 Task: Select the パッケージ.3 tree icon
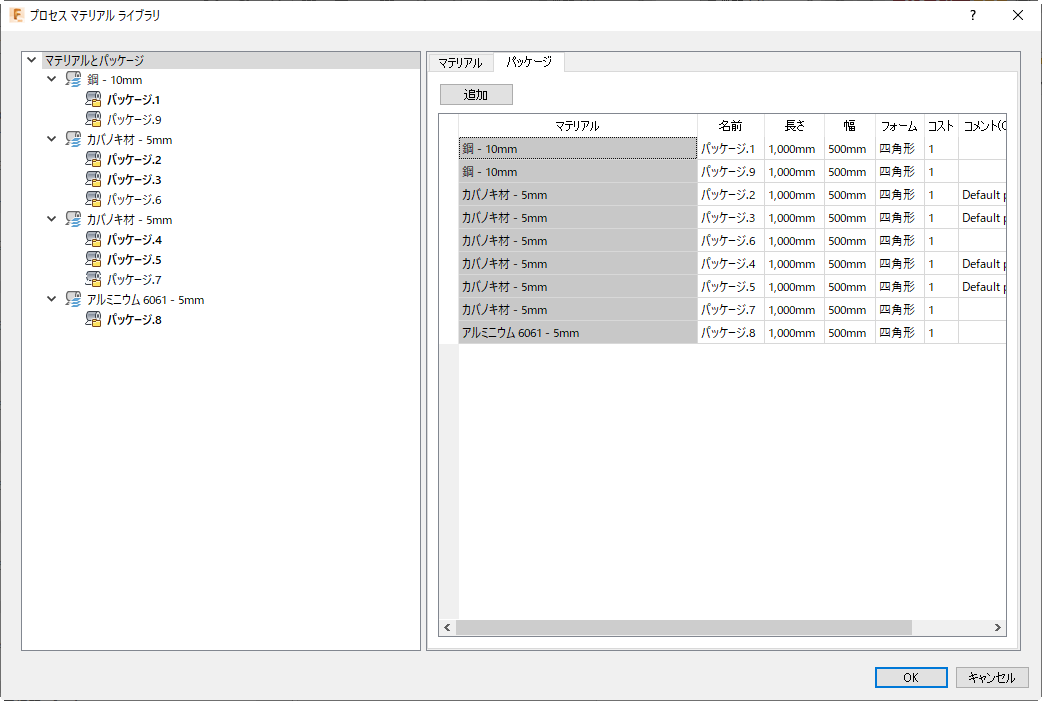(x=93, y=179)
